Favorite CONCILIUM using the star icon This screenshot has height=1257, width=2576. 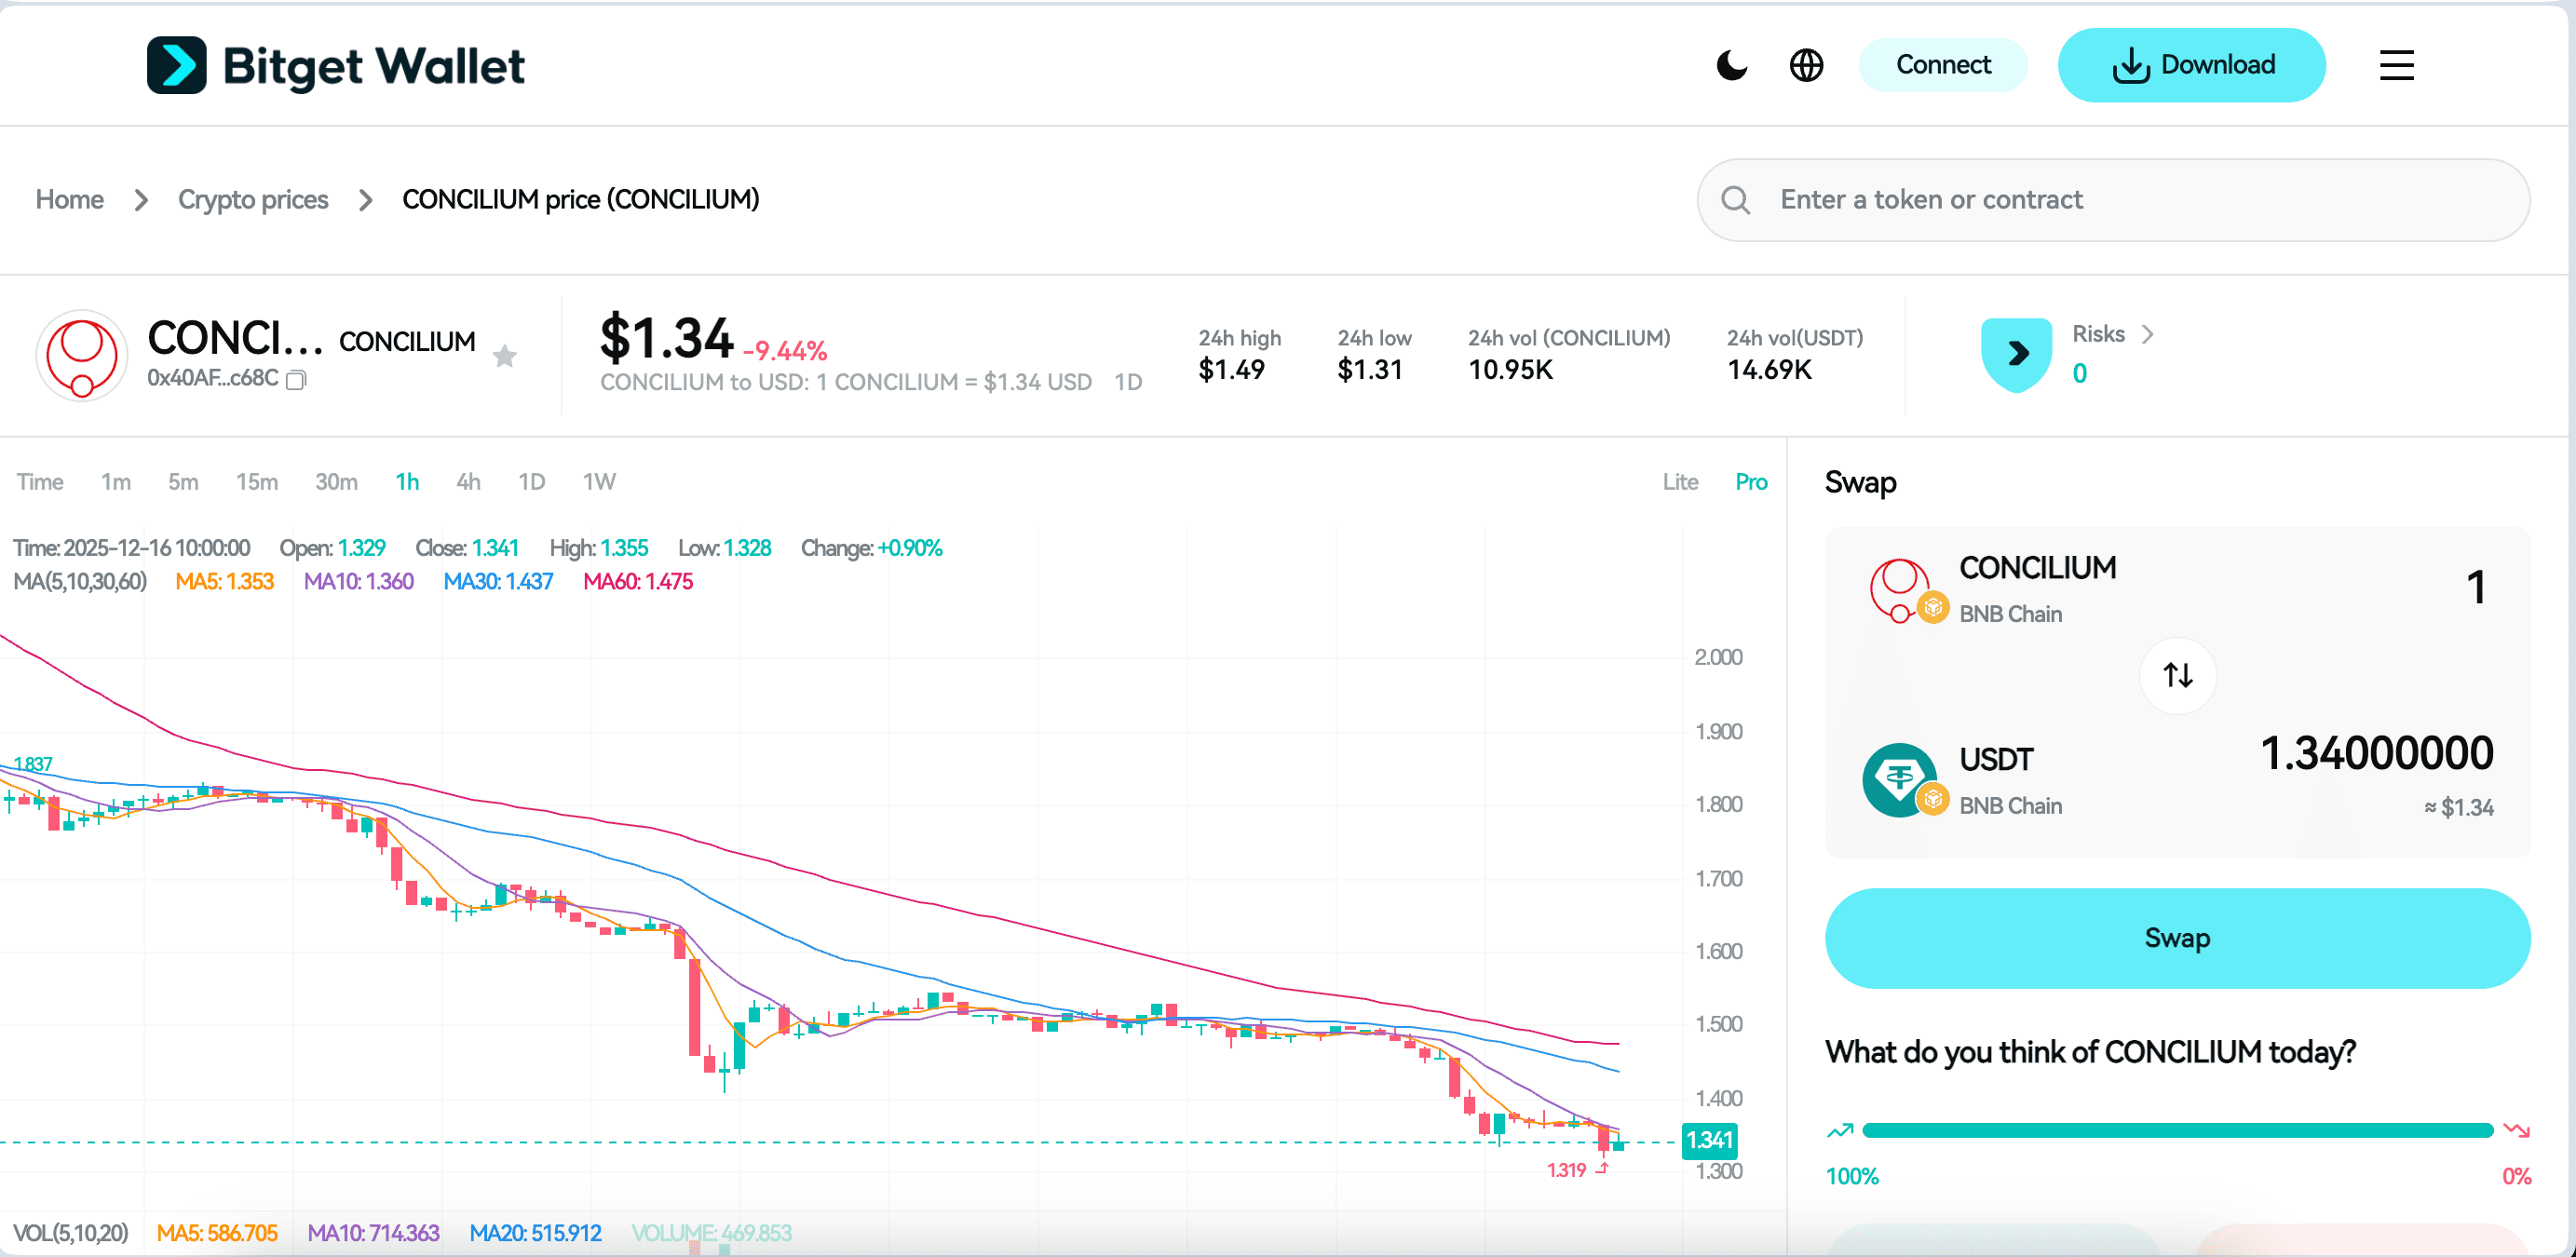(506, 356)
